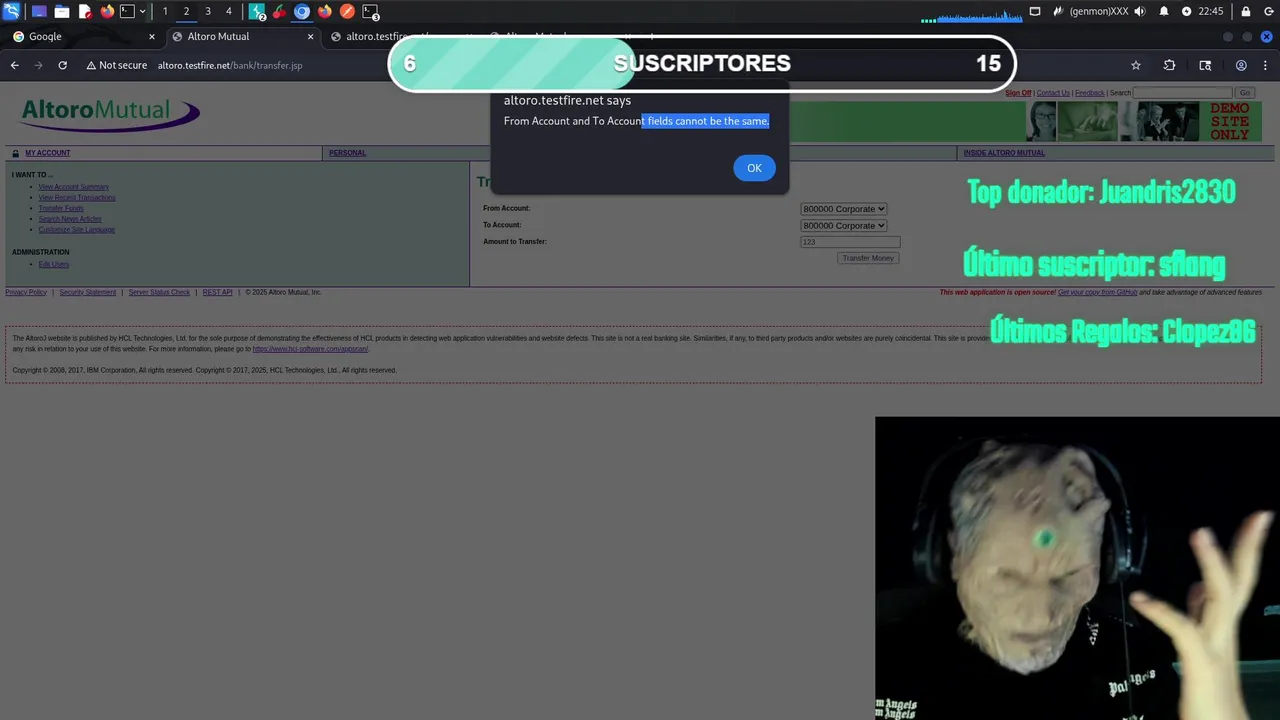This screenshot has width=1280, height=720.
Task: Open the MY ACCOUNT tab
Action: (48, 153)
